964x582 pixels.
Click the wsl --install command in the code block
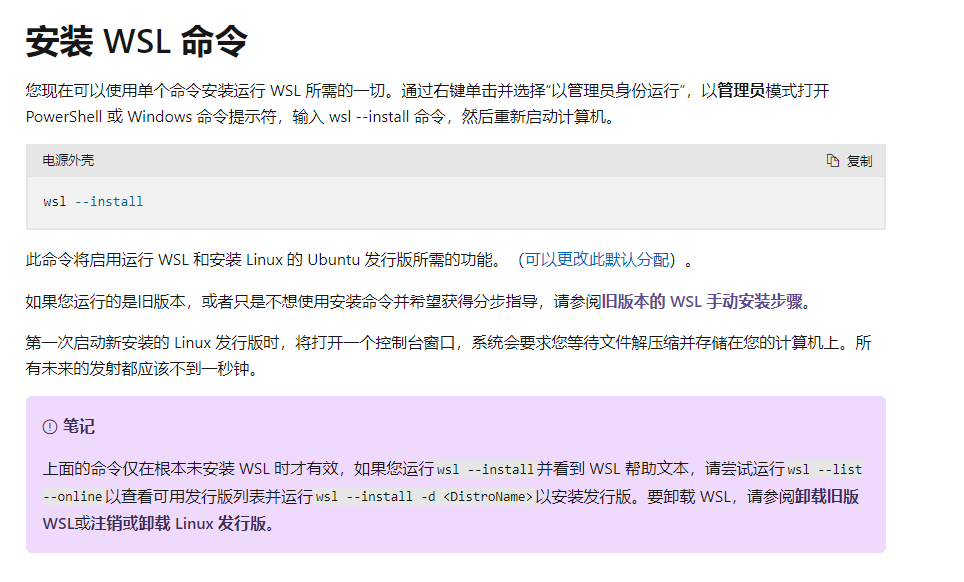(93, 202)
